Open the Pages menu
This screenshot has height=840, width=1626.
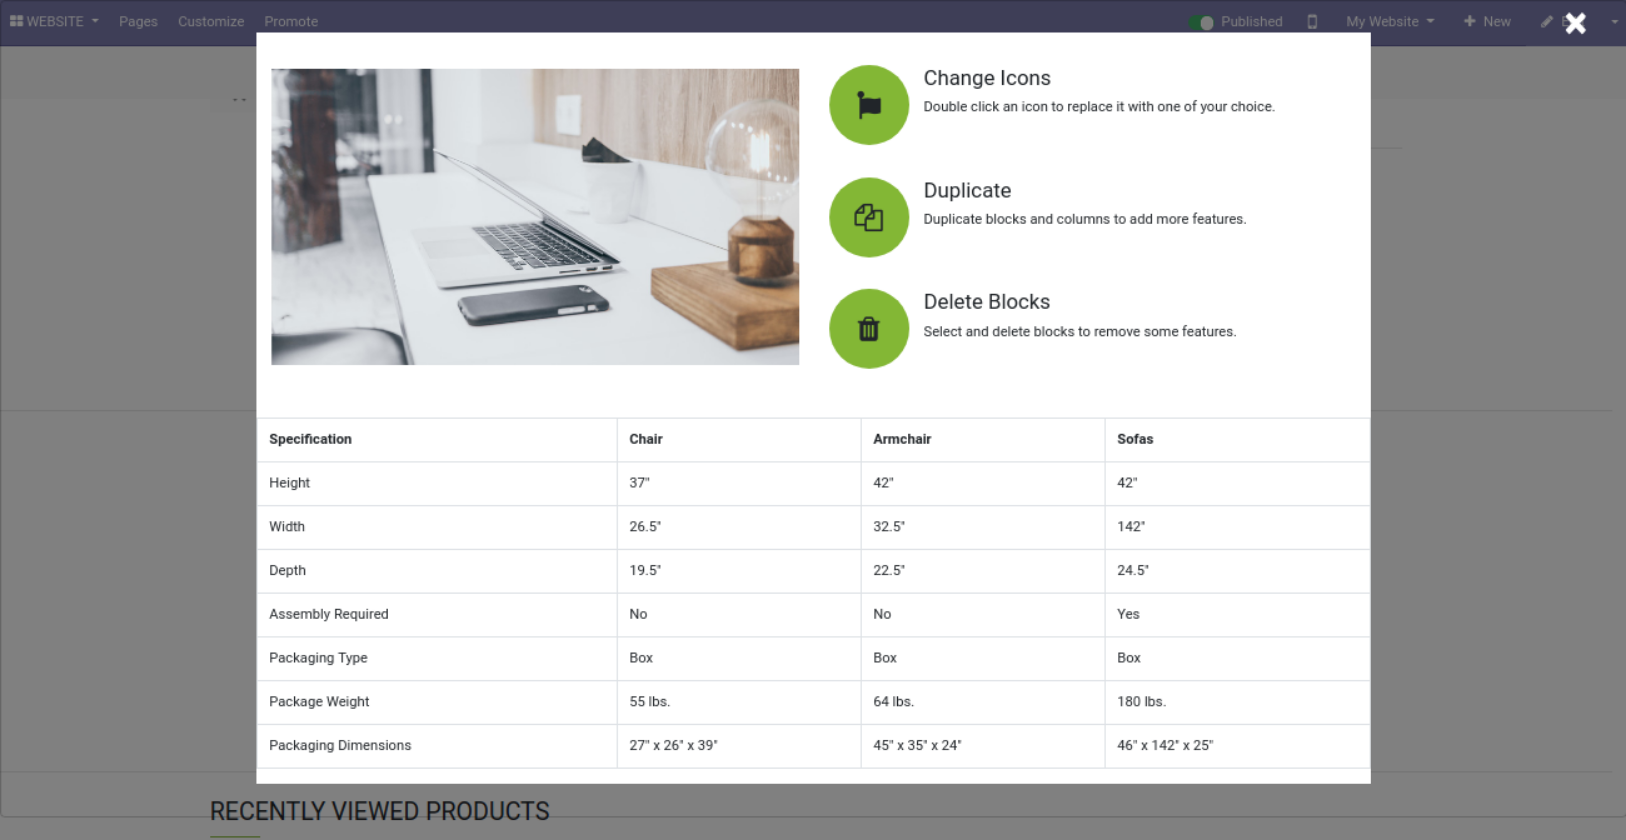[x=138, y=21]
